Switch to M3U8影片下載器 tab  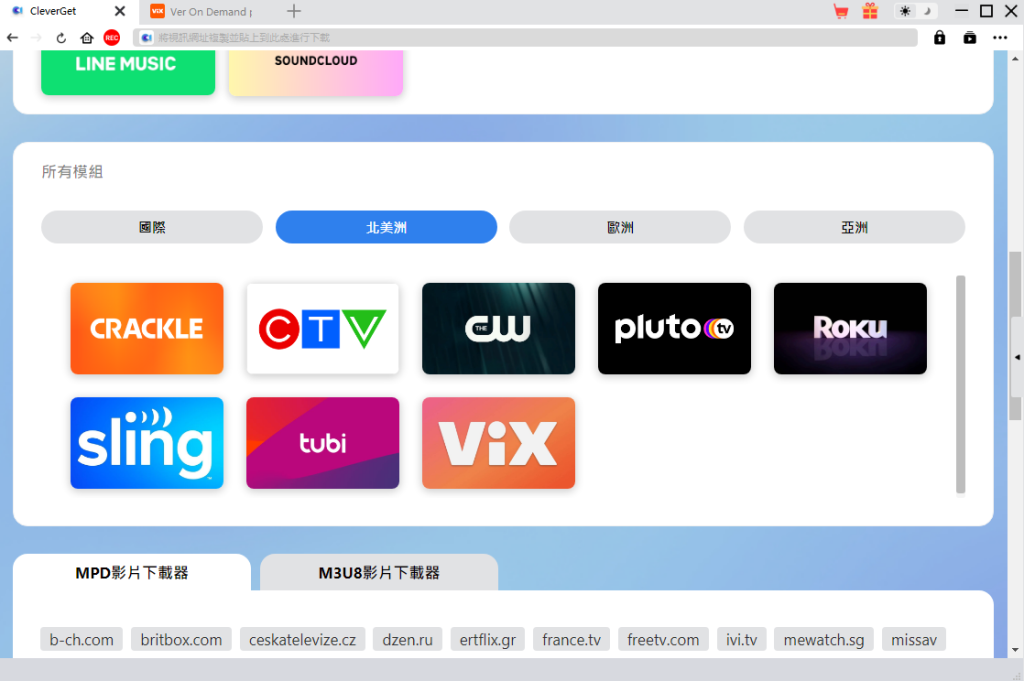coord(379,573)
